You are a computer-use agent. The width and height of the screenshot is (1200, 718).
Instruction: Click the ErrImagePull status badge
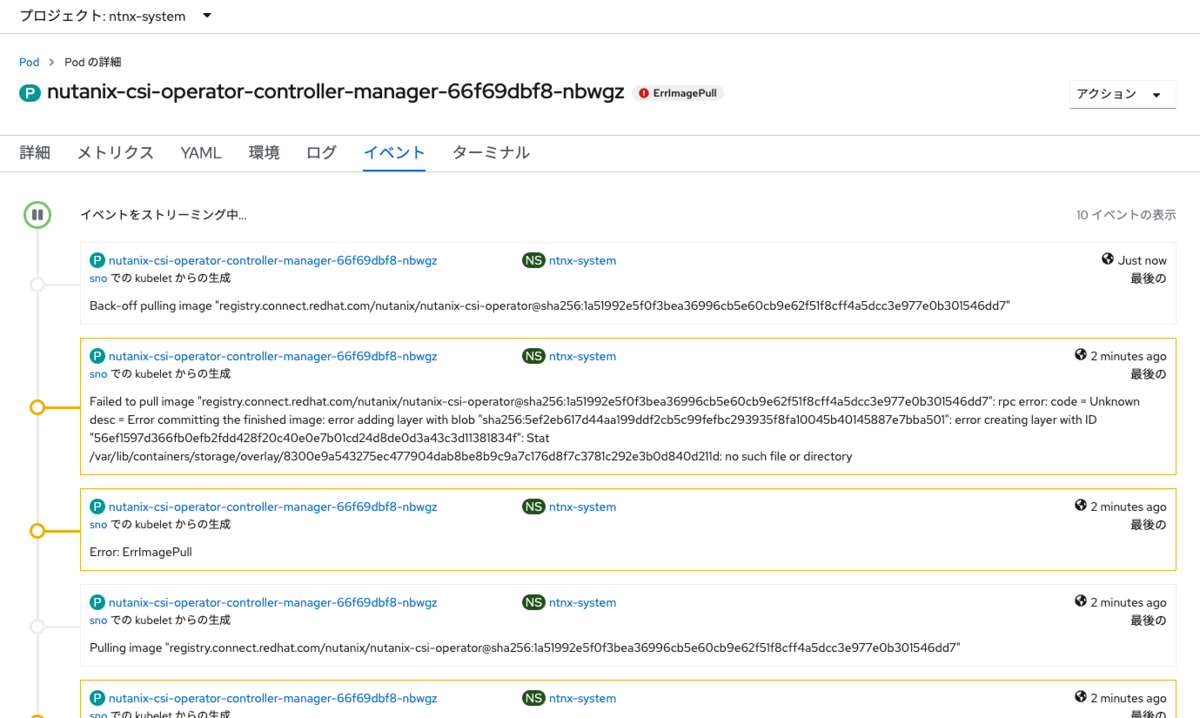click(x=678, y=93)
